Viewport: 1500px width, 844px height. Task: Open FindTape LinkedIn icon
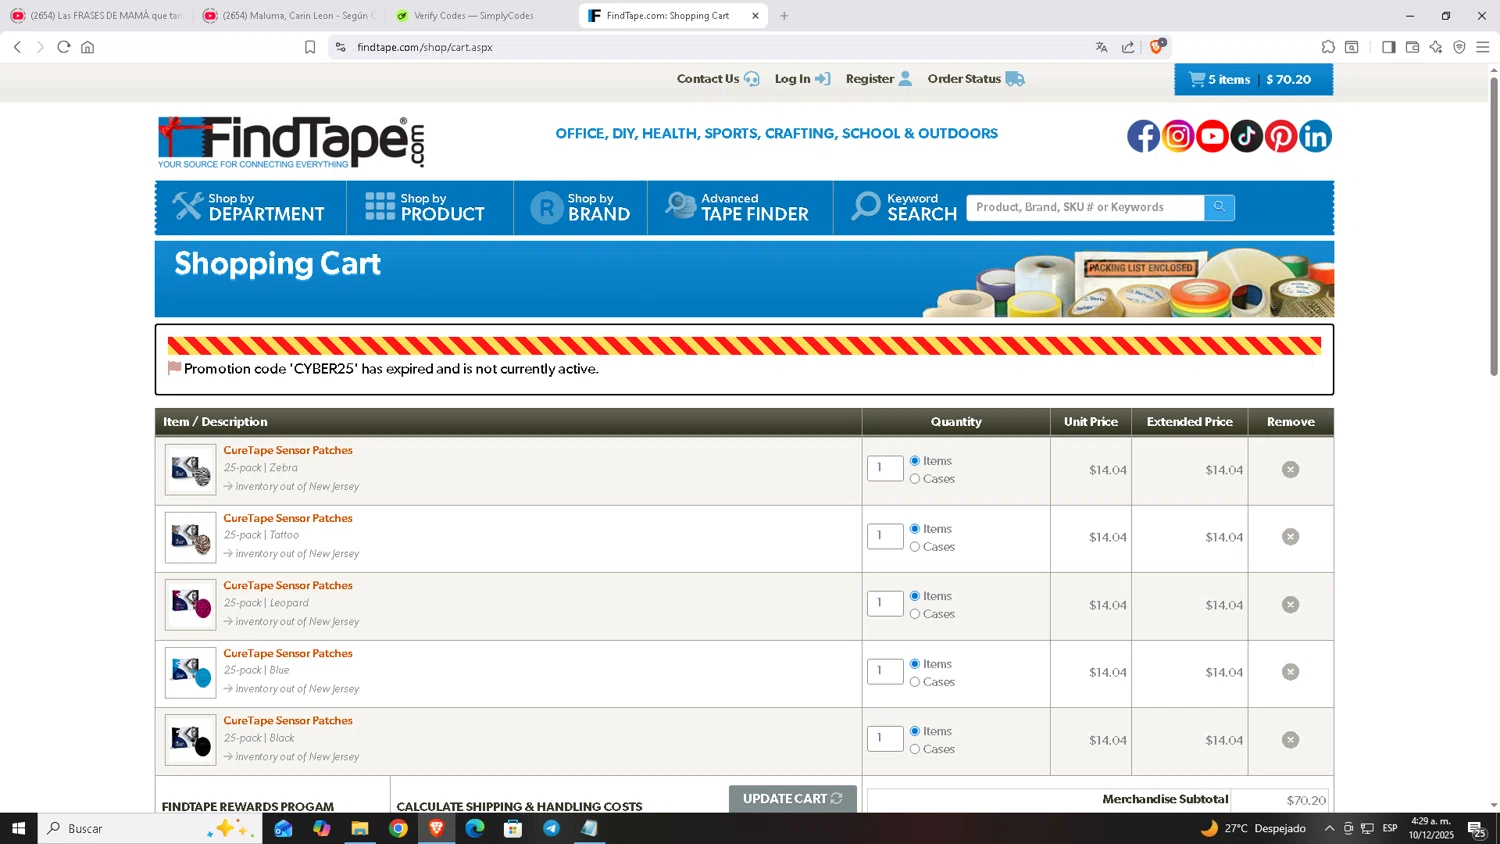coord(1315,136)
